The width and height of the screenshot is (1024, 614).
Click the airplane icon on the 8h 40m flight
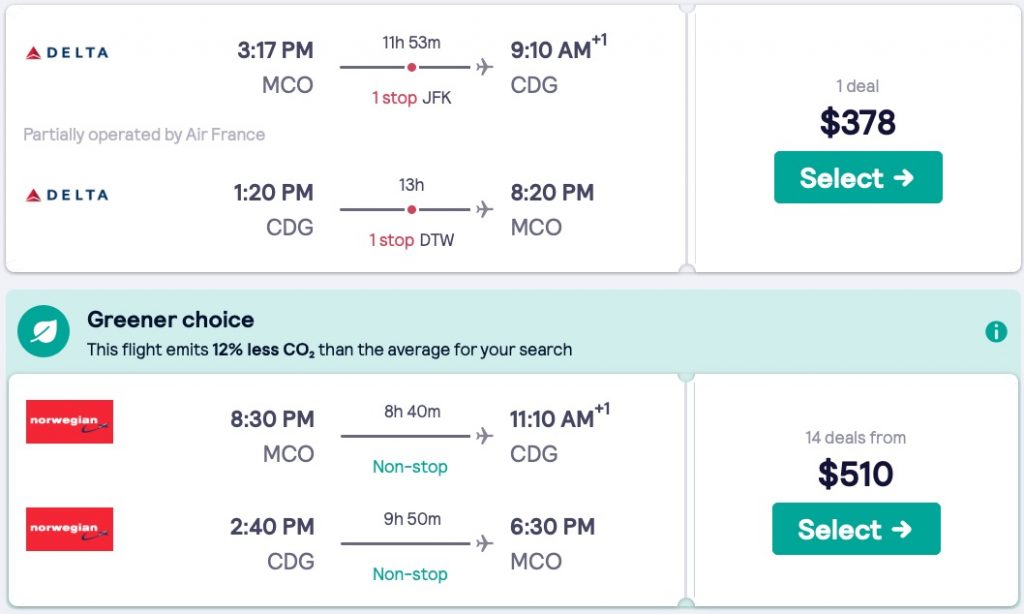(485, 436)
